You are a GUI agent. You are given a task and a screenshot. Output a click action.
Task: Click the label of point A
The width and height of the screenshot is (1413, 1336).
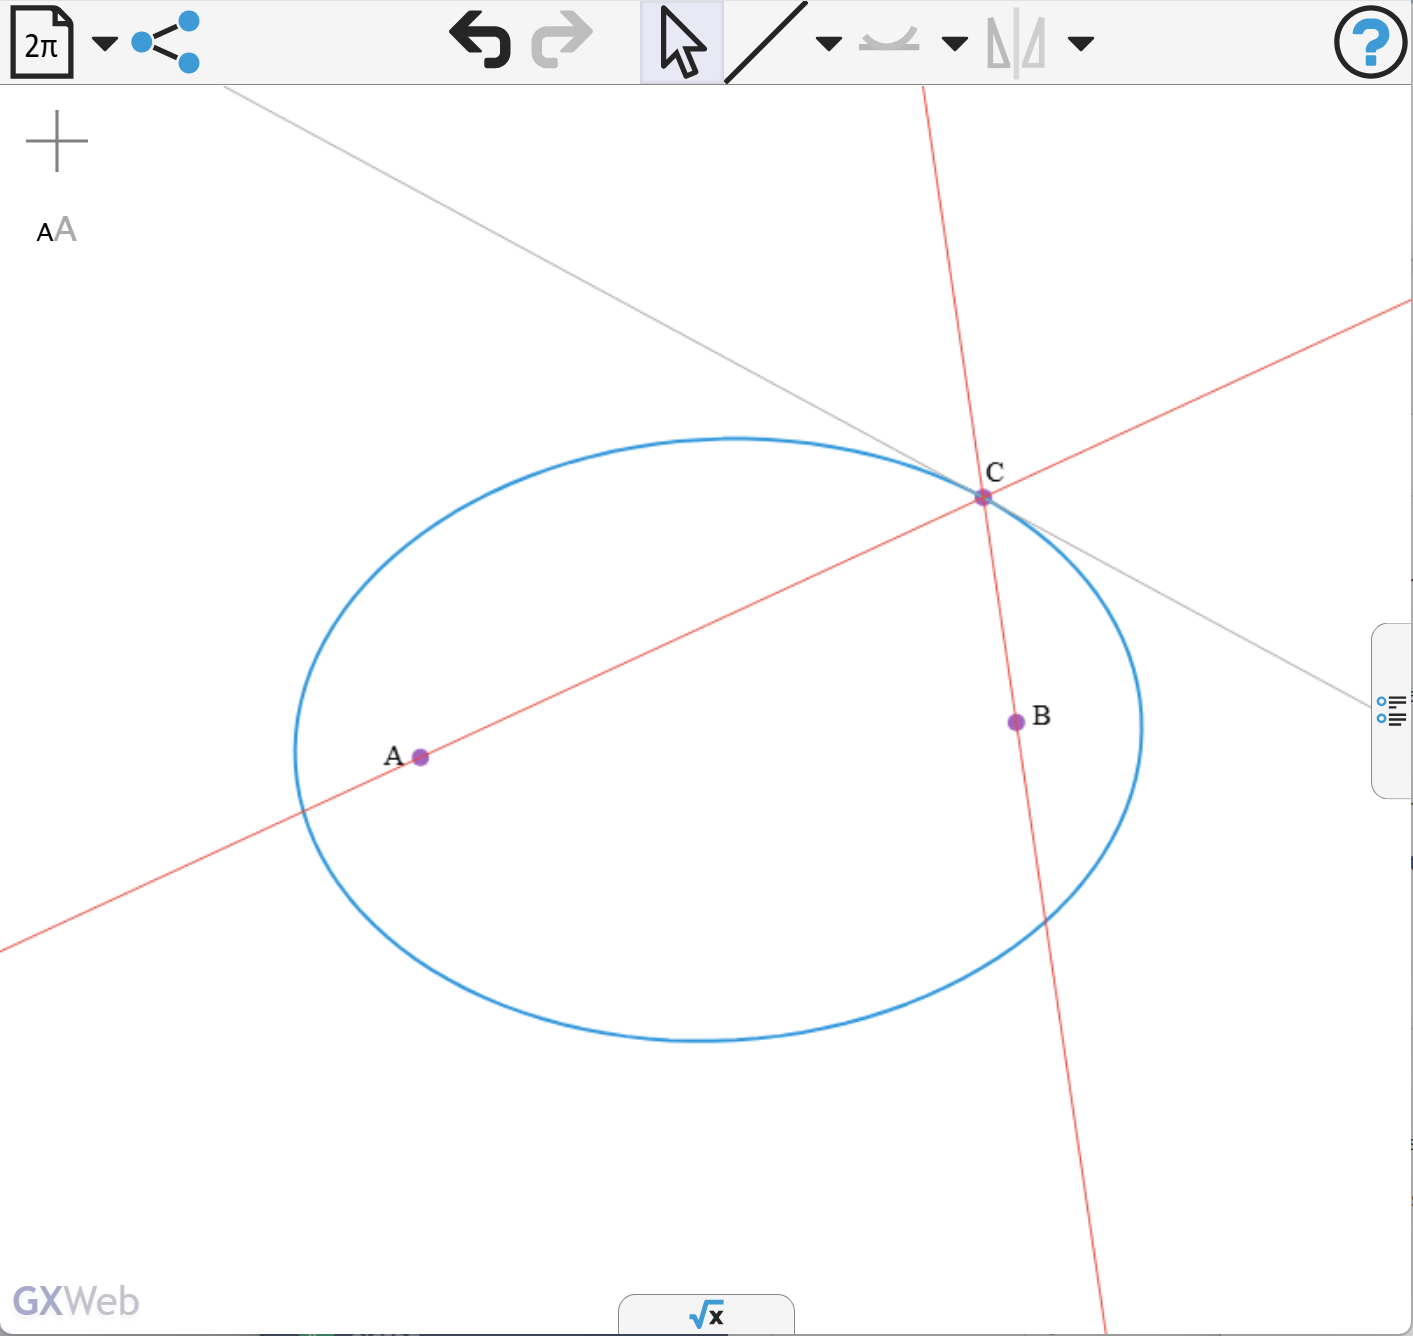[393, 756]
